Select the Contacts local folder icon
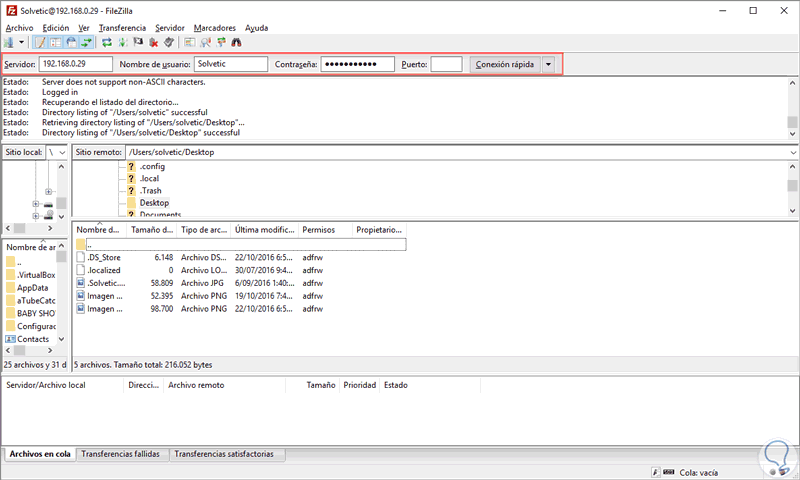Viewport: 800px width, 480px height. 11,339
